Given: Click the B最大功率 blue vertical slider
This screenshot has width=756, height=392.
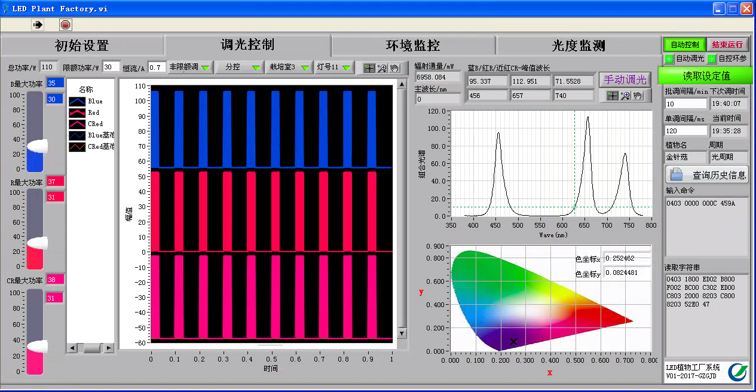Looking at the screenshot, I should tap(35, 131).
